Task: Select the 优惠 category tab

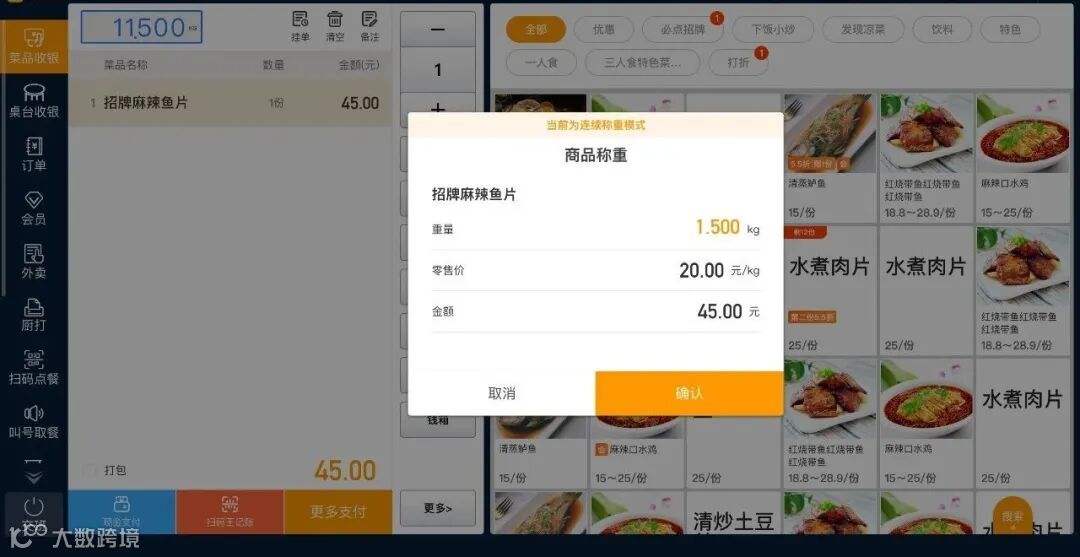Action: (603, 30)
